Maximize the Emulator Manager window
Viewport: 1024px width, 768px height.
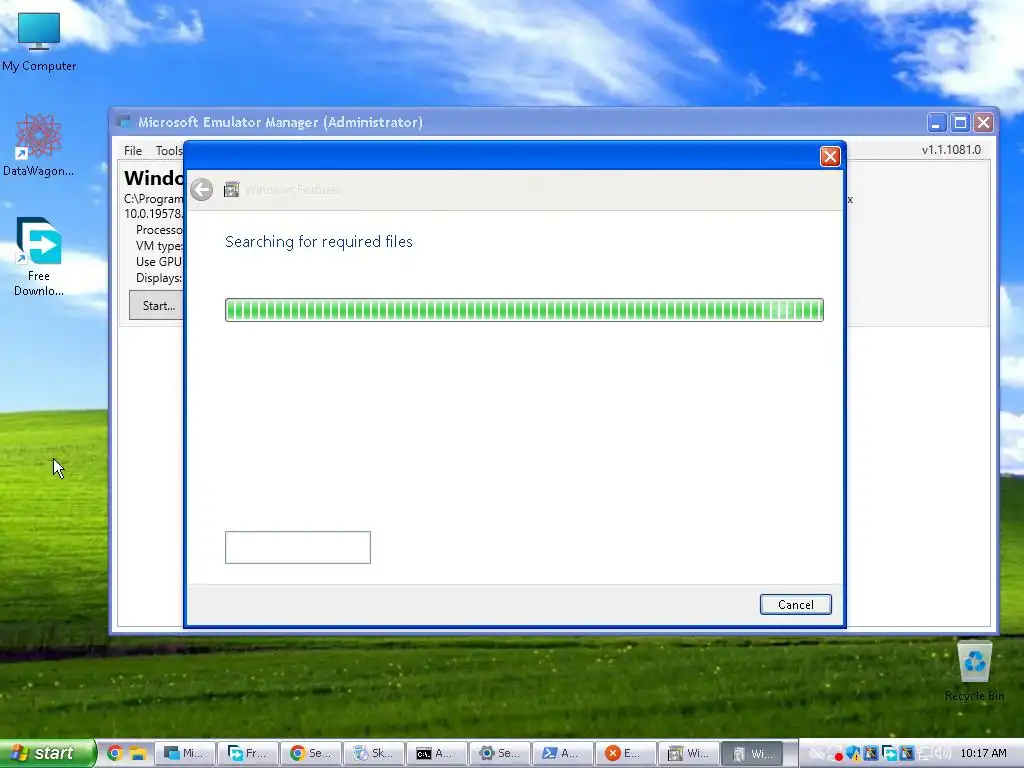(960, 122)
